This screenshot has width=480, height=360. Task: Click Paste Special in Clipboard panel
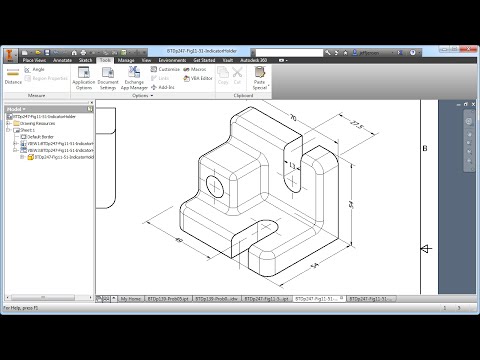pos(260,78)
